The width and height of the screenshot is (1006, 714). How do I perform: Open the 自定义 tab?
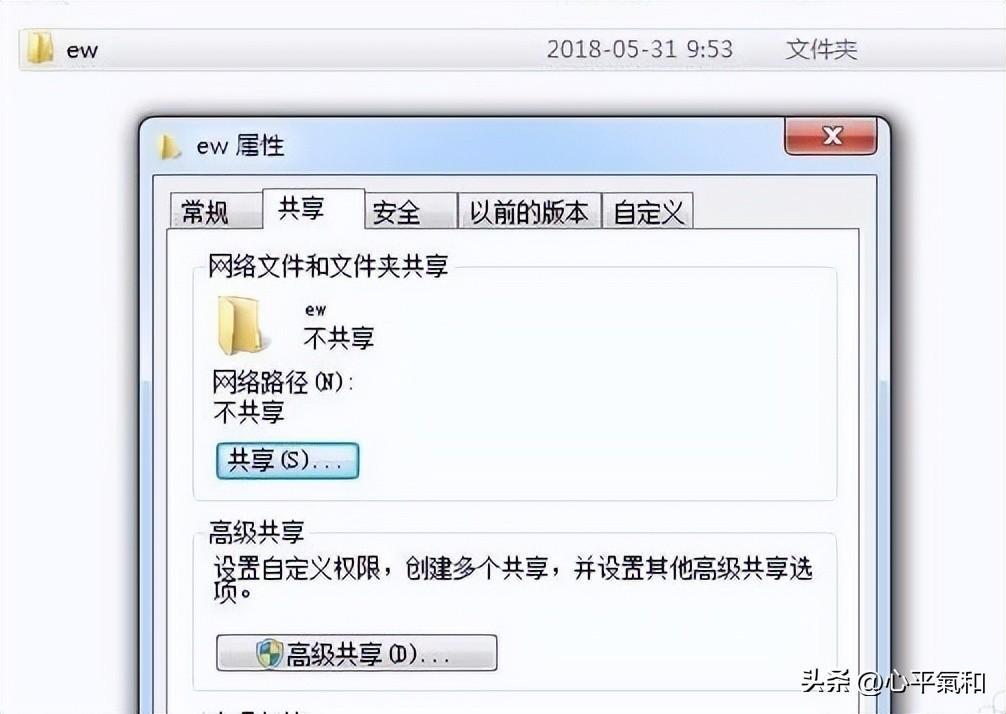pos(647,211)
